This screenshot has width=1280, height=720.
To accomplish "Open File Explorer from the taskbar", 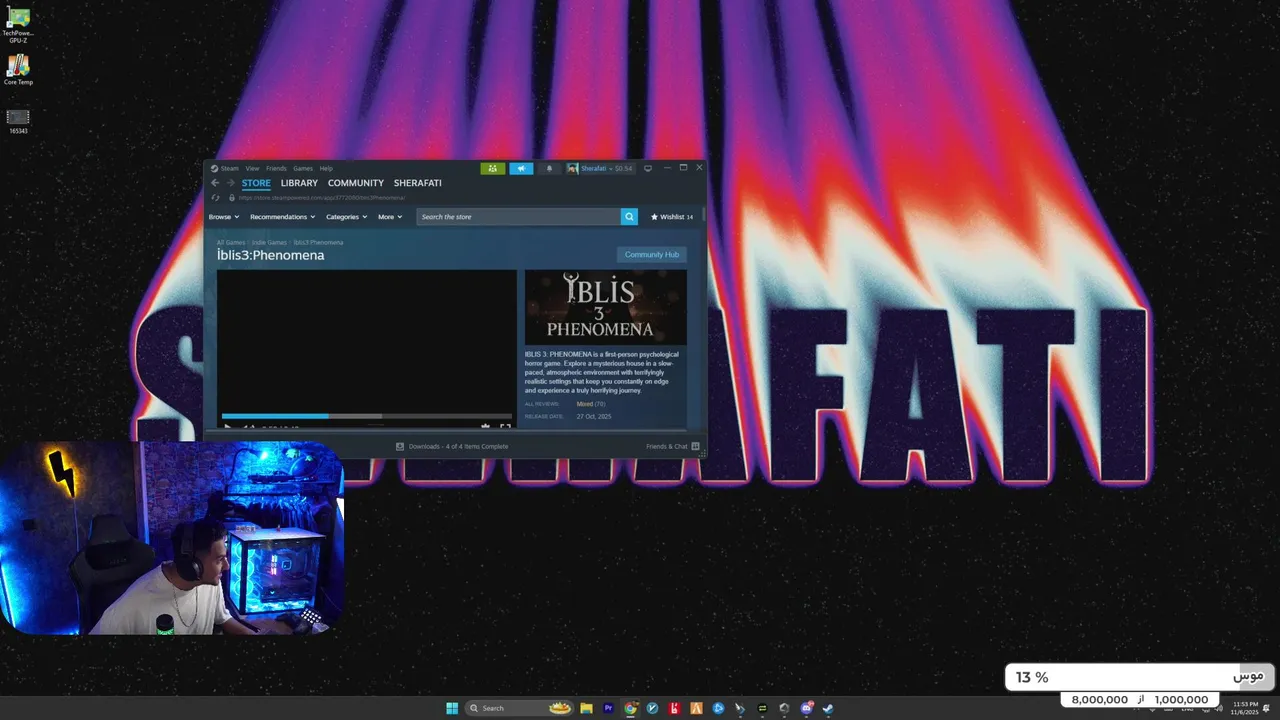I will pos(587,708).
